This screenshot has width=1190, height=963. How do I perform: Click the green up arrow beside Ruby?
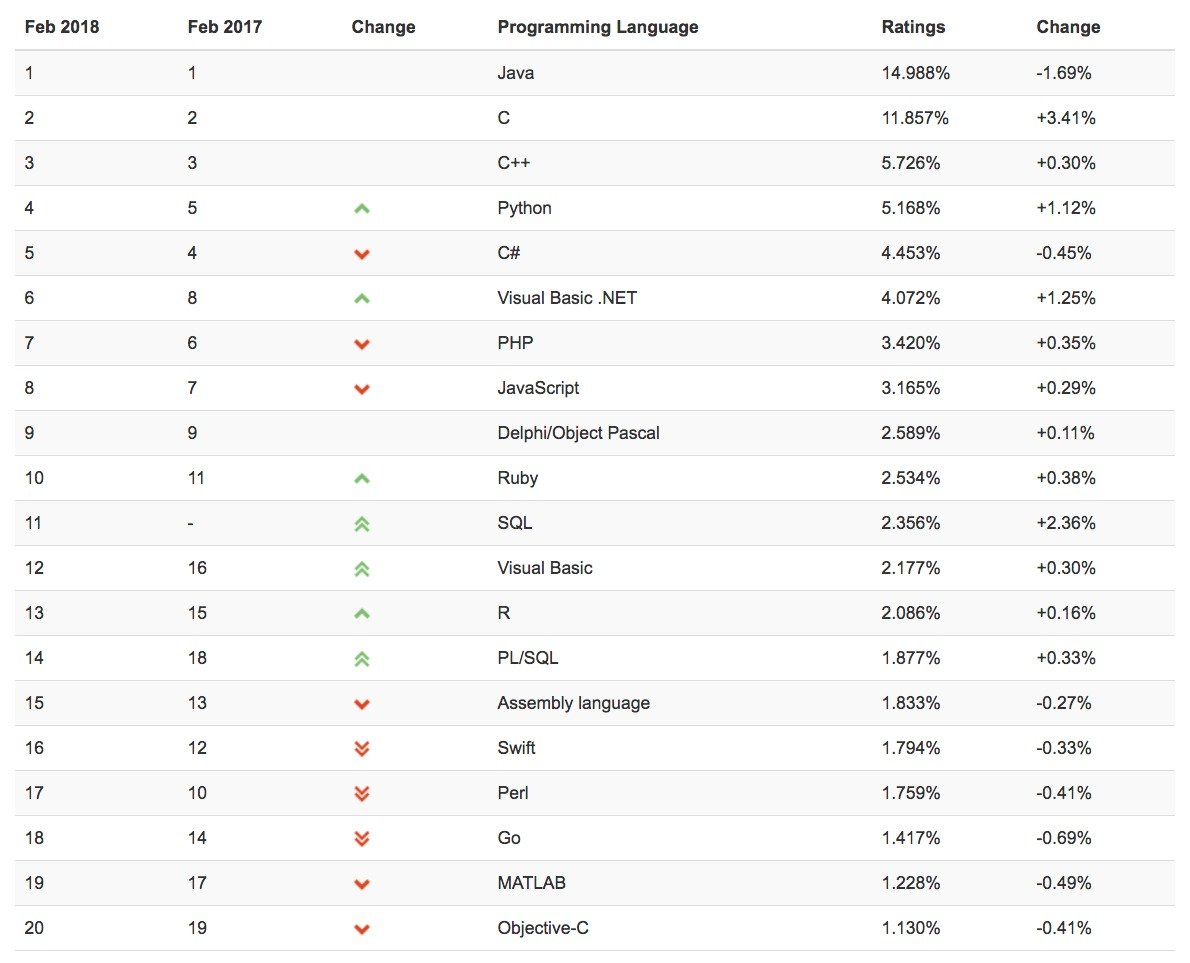pos(362,479)
